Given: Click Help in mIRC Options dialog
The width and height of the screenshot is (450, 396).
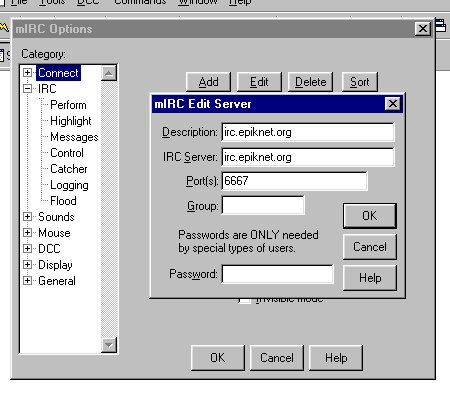Looking at the screenshot, I should [x=336, y=358].
